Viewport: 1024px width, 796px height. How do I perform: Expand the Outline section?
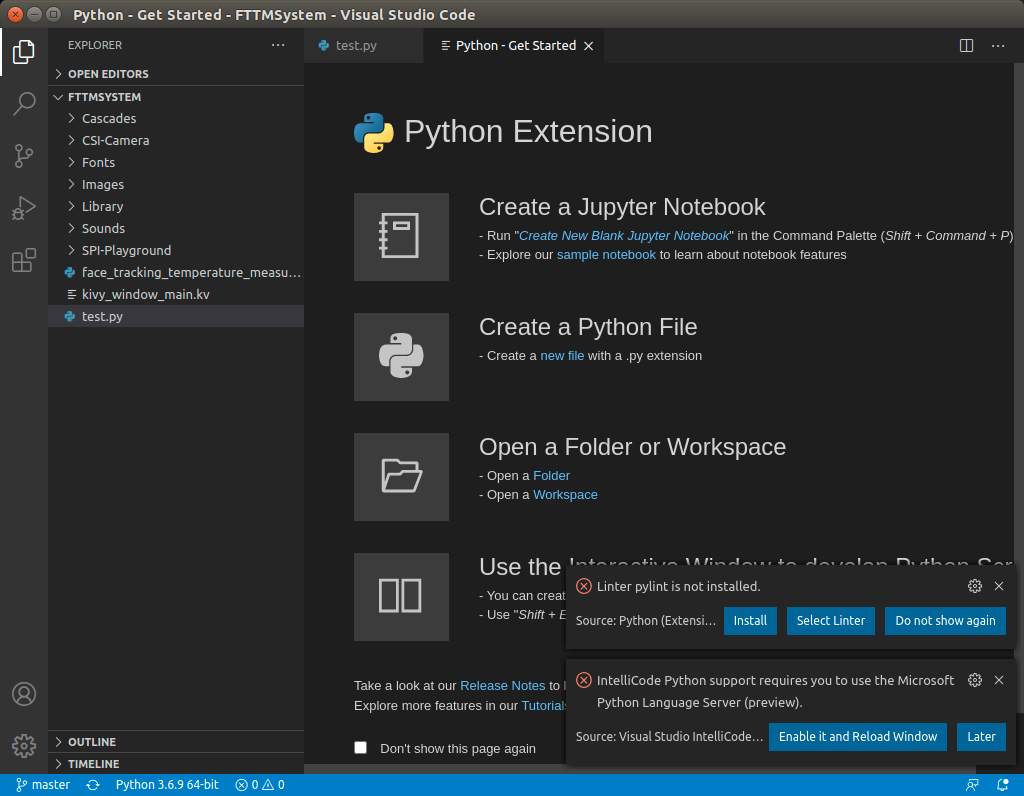coord(176,742)
